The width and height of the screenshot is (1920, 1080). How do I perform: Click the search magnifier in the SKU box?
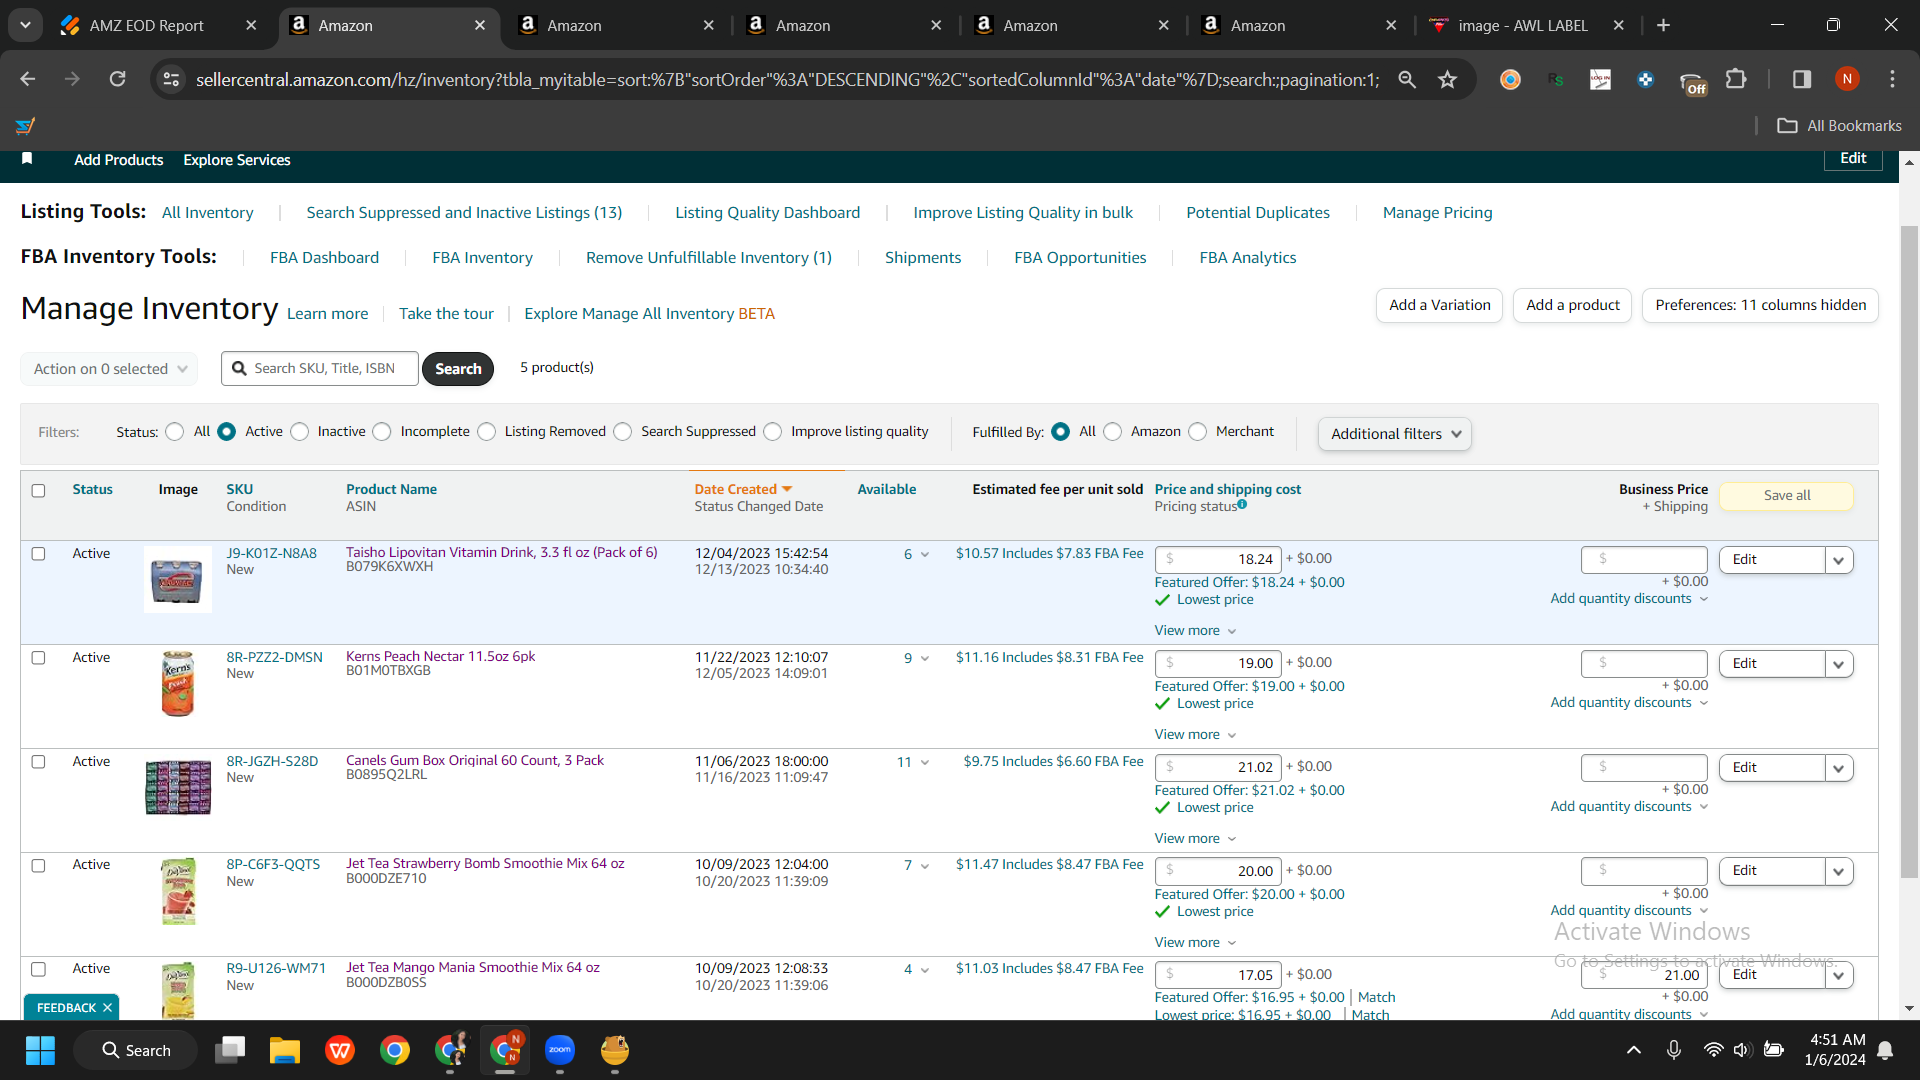(239, 369)
